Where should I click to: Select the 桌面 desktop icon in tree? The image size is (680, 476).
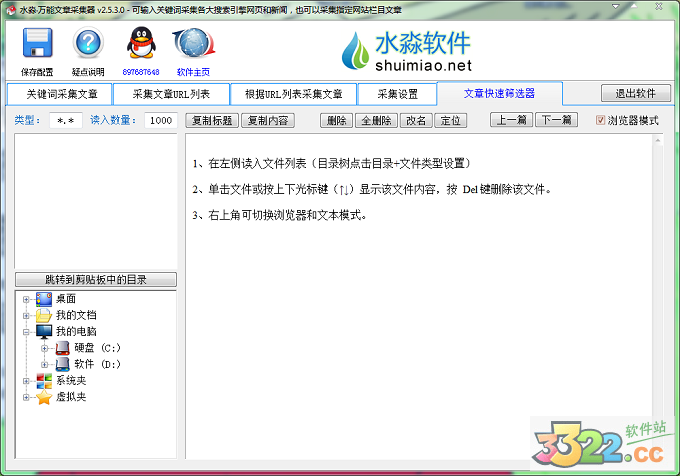(44, 299)
